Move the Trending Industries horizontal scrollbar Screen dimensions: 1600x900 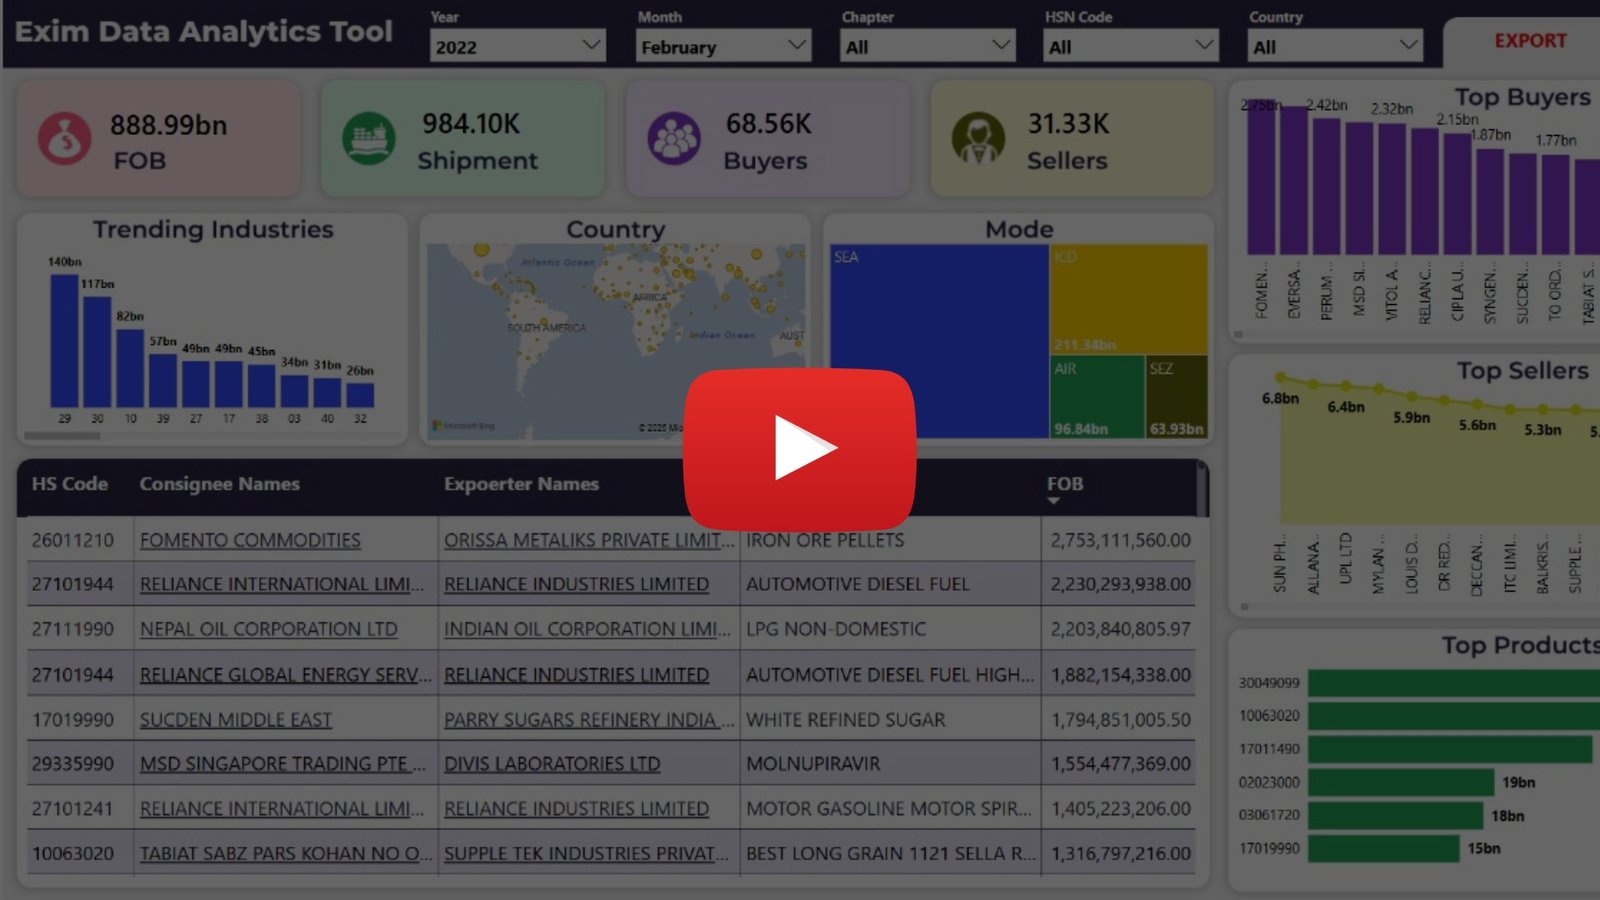(x=62, y=436)
